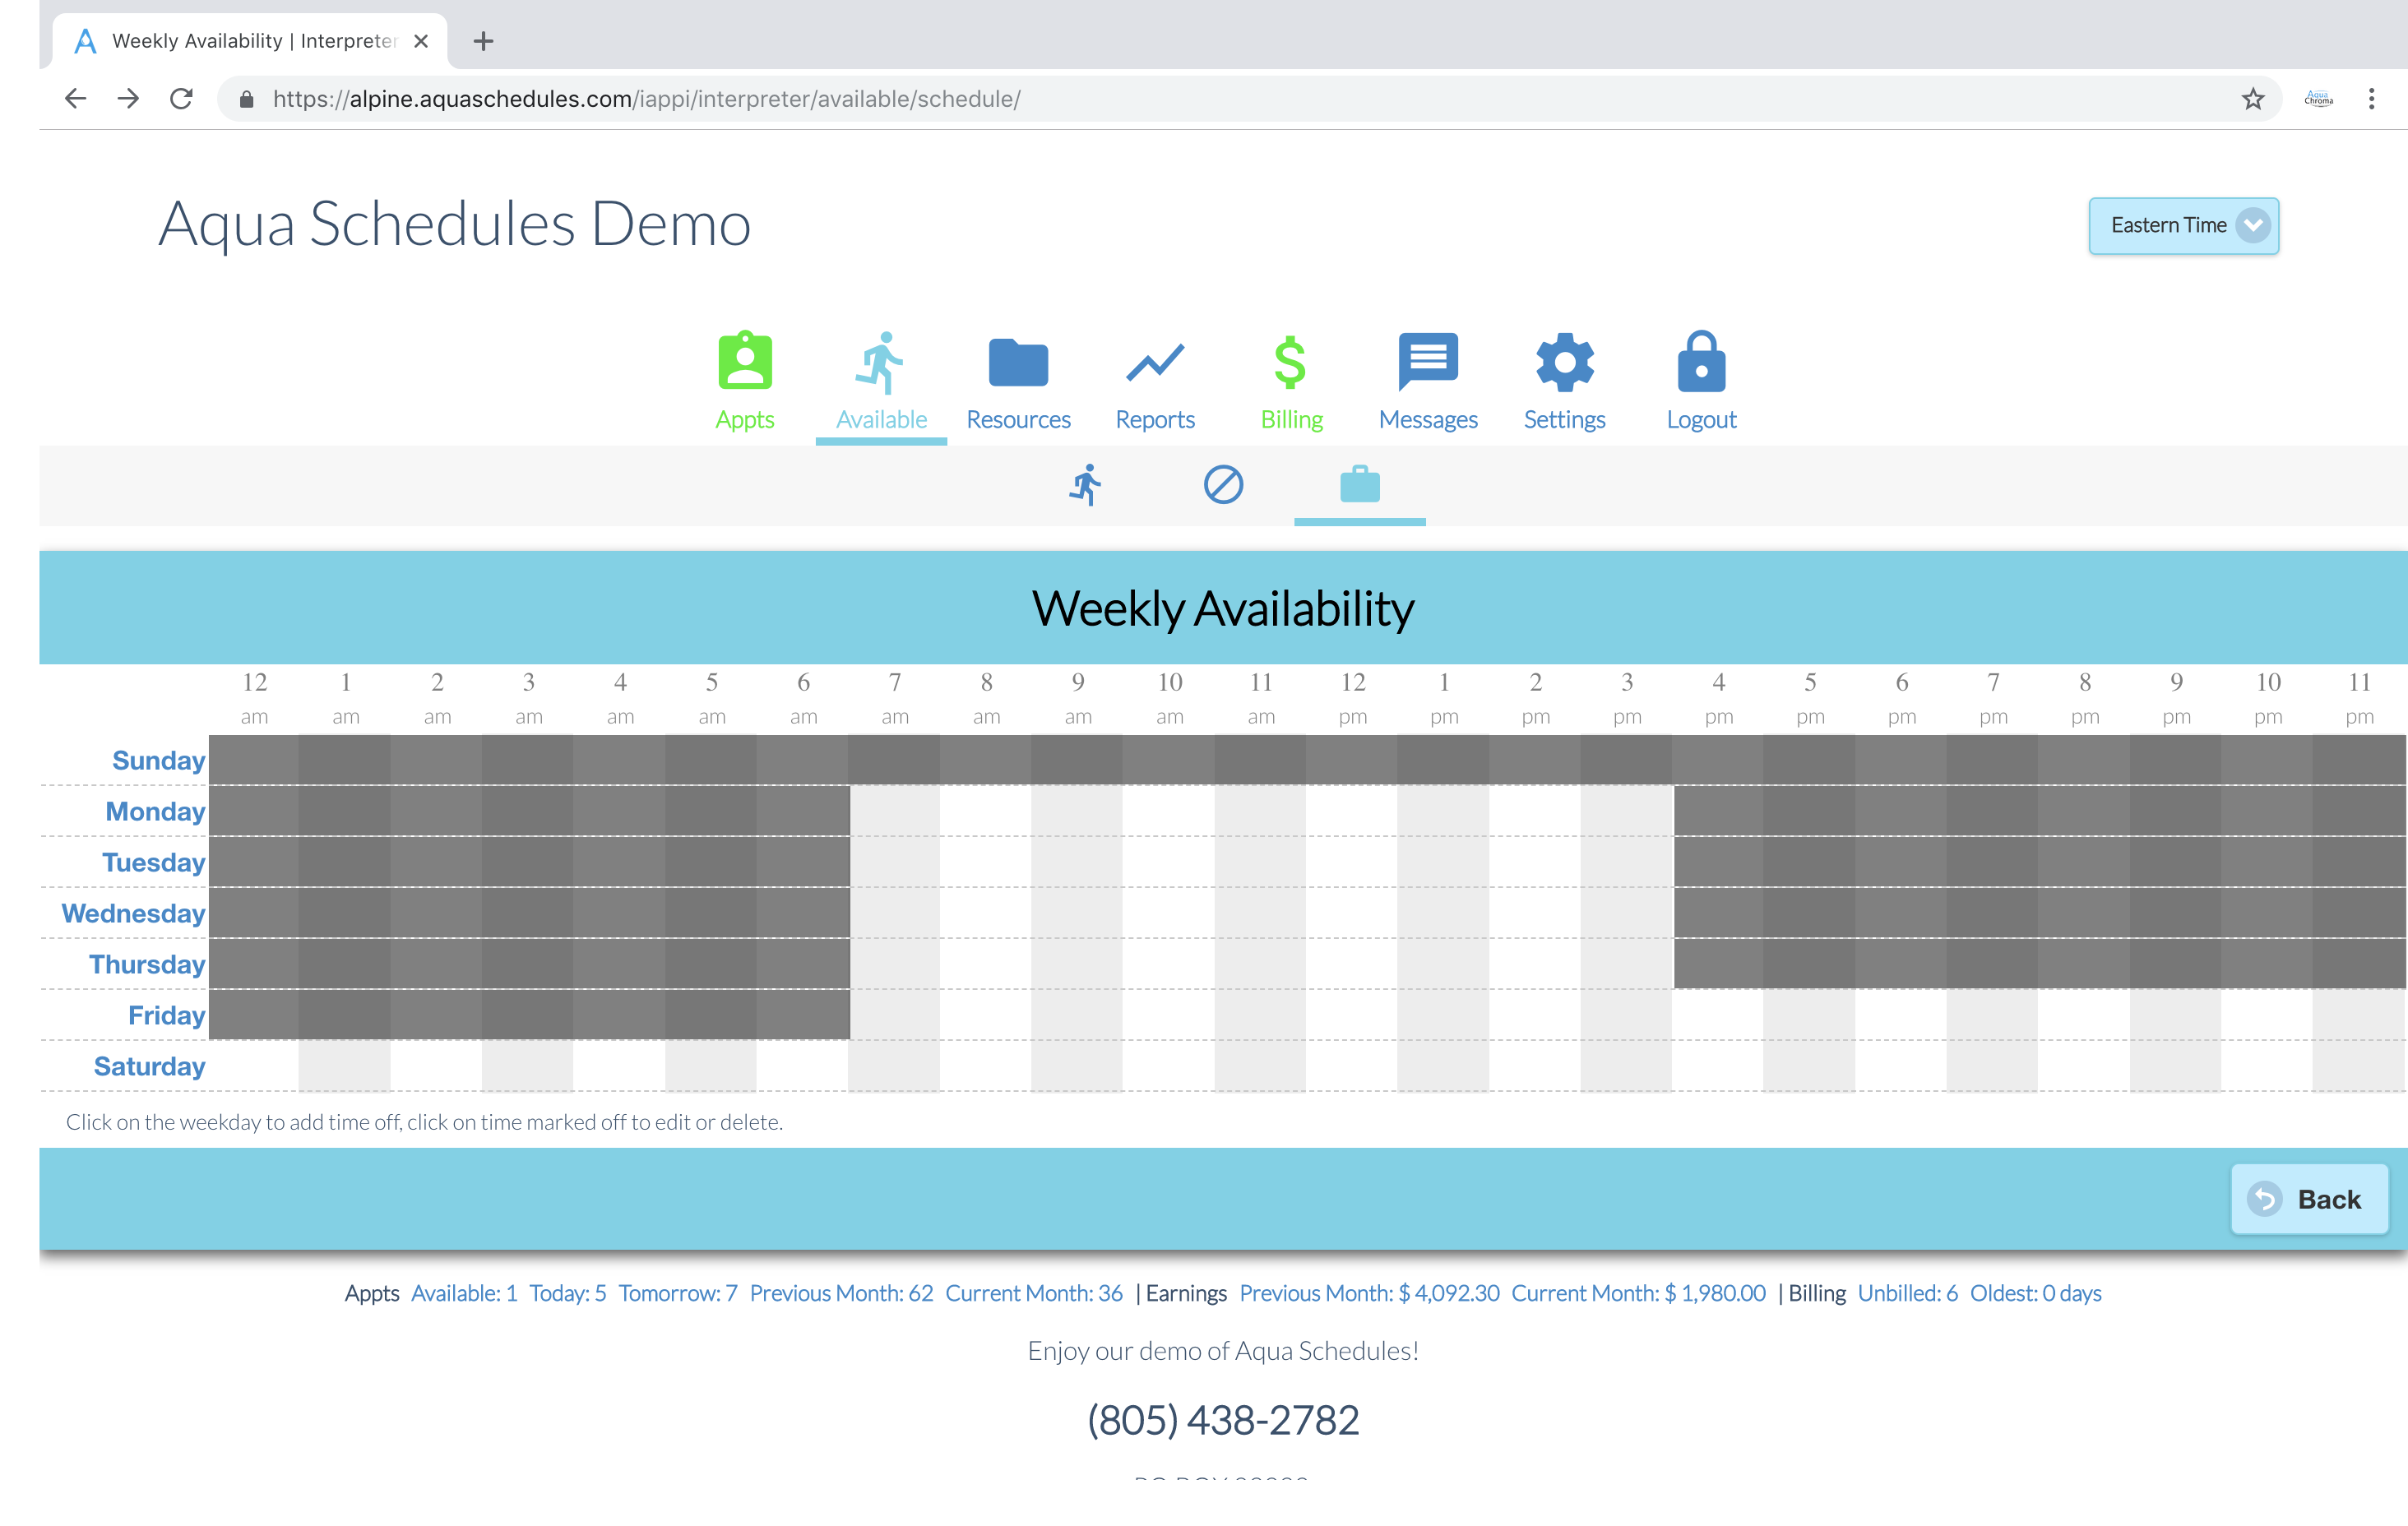This screenshot has height=1526, width=2408.
Task: Edit Sunday's all-day time off block
Action: point(1307,760)
